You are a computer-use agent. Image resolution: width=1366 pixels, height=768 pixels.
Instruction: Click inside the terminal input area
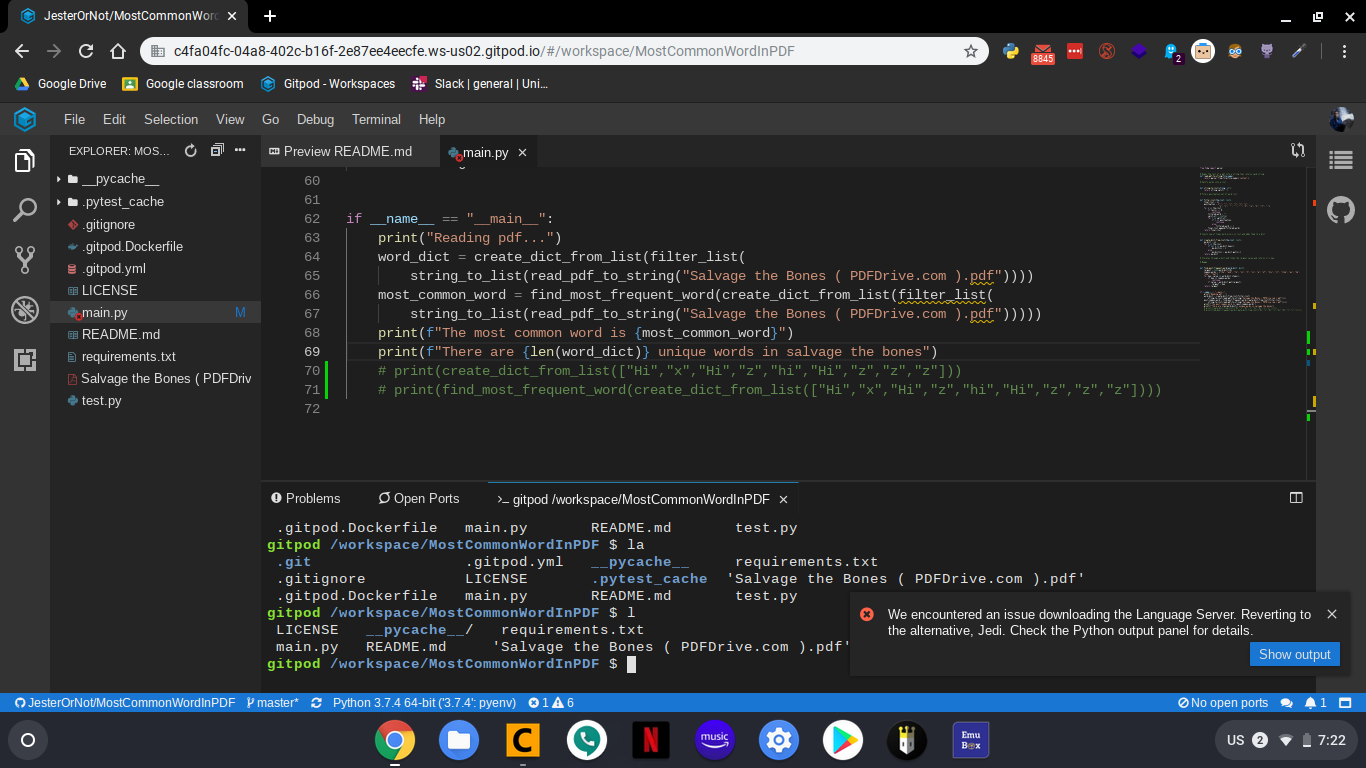[700, 663]
